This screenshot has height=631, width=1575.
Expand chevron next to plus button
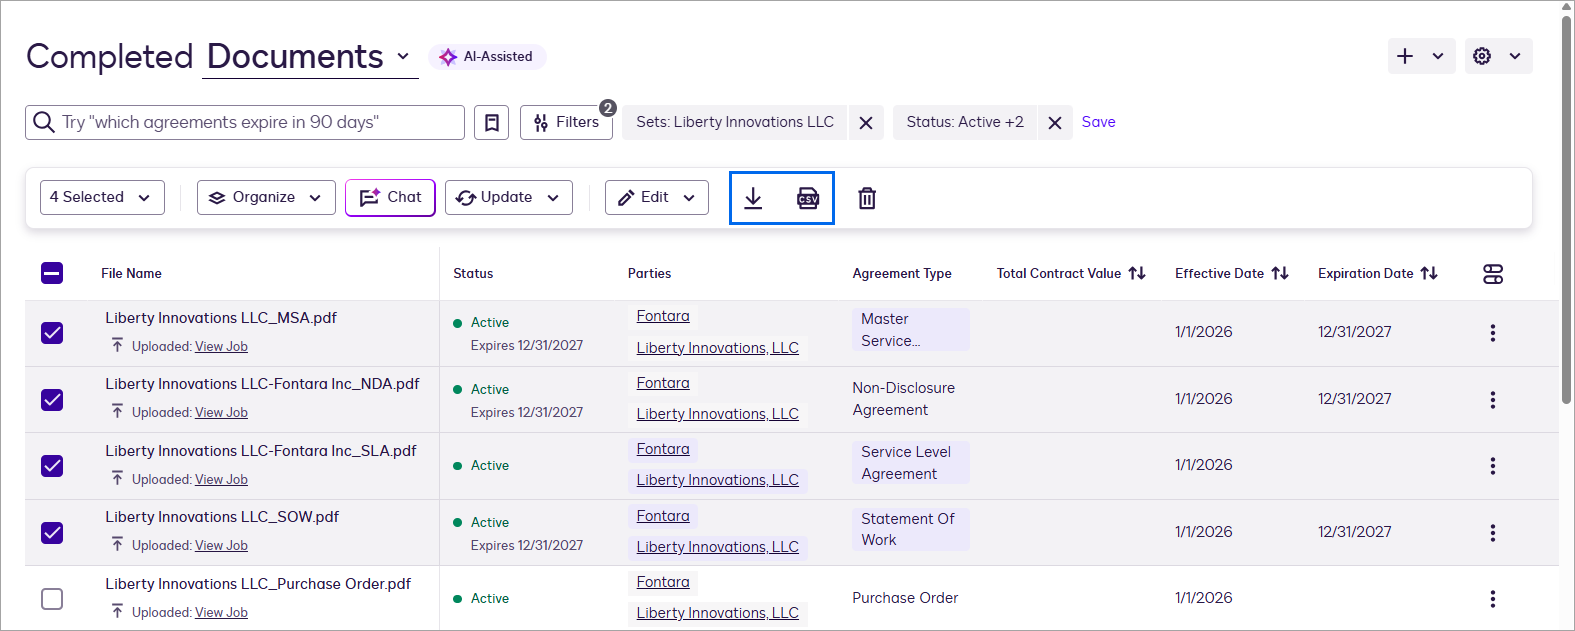coord(1438,56)
